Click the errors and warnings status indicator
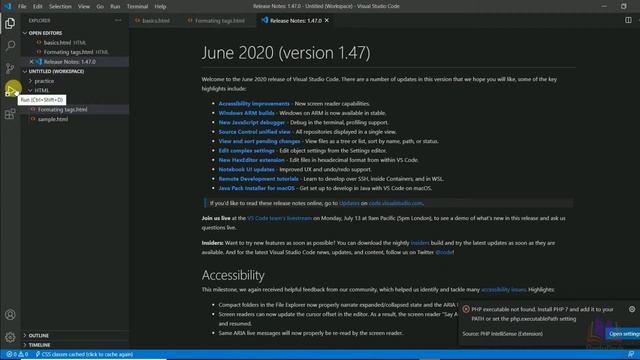Screen dimensions: 640x360 pos(17,354)
